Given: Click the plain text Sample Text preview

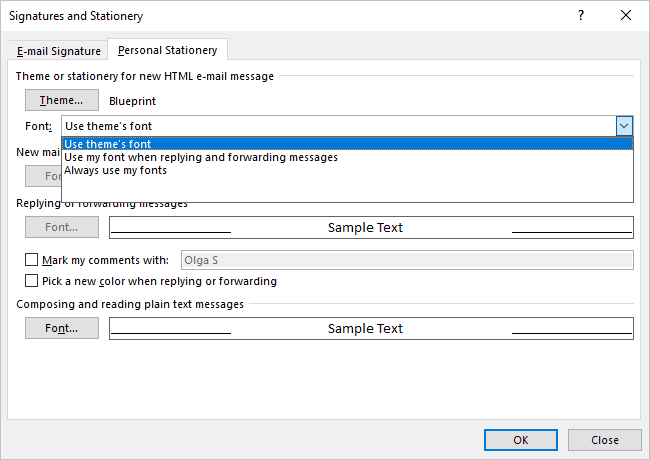Looking at the screenshot, I should tap(371, 328).
